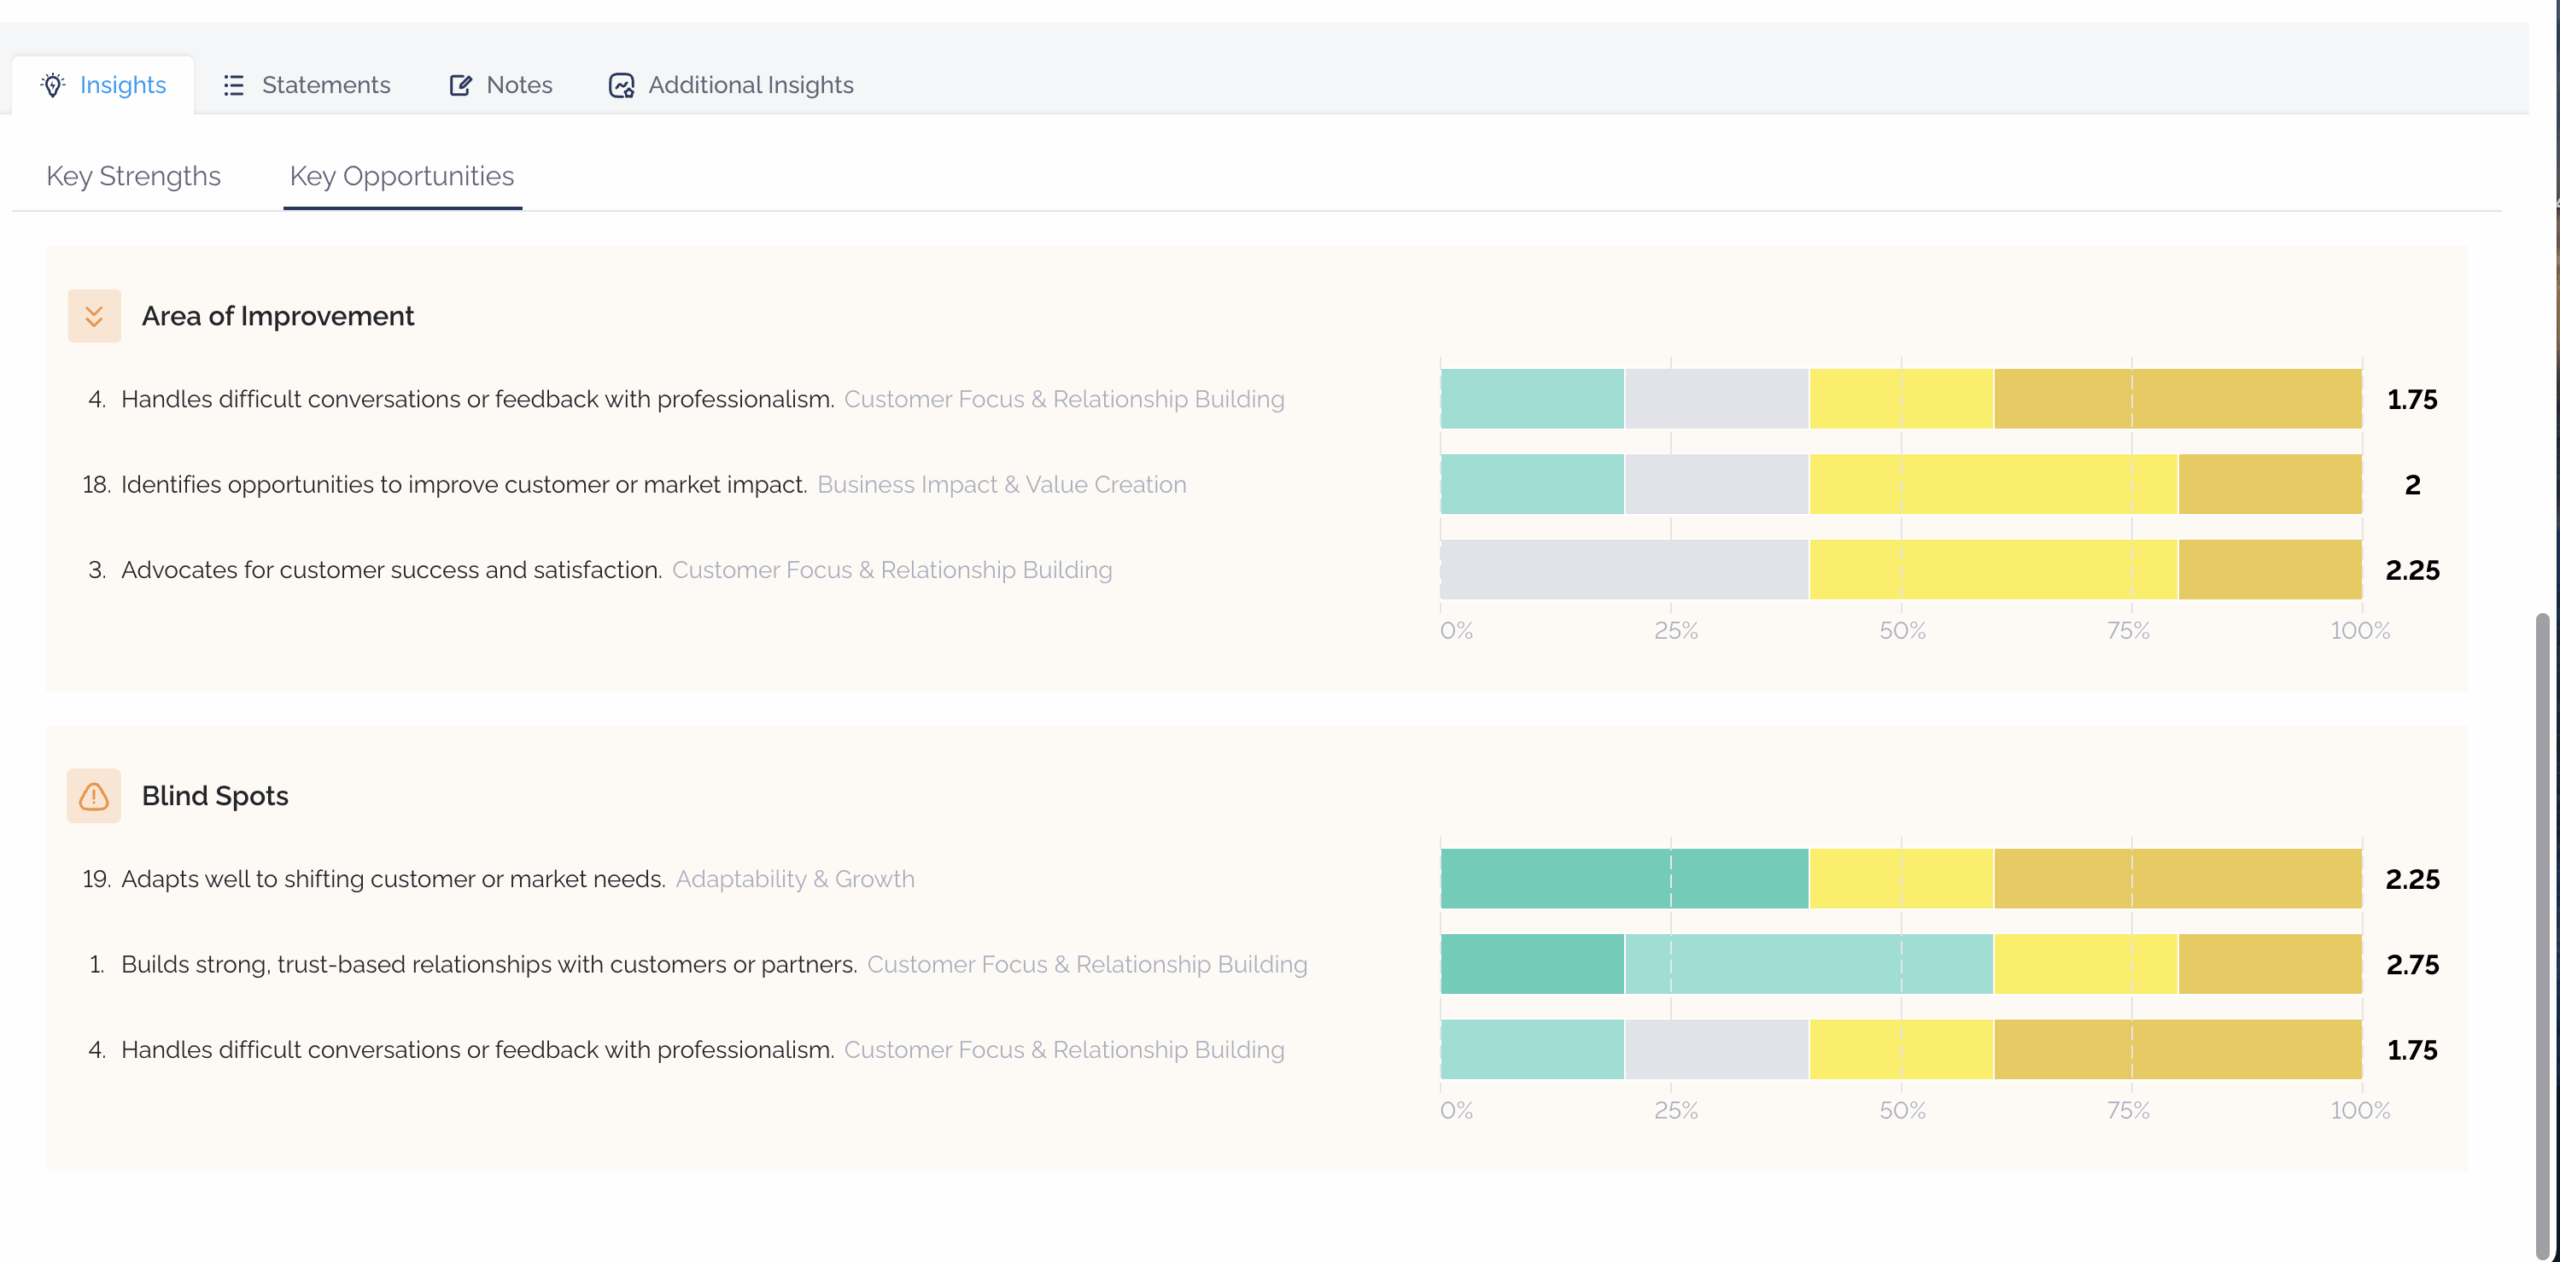Click the Area of Improvement chevrons icon

pos(94,316)
